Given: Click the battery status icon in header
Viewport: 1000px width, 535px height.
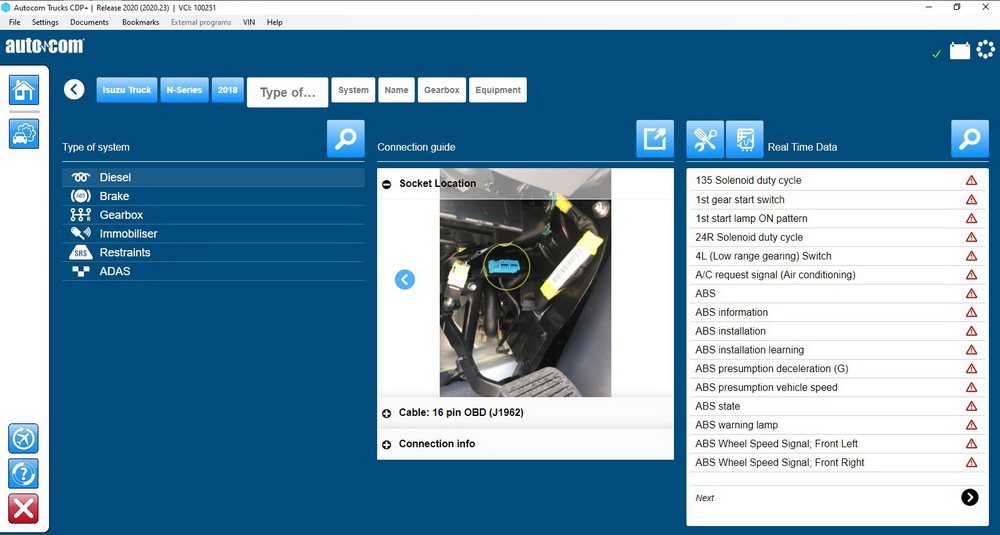Looking at the screenshot, I should pos(960,51).
